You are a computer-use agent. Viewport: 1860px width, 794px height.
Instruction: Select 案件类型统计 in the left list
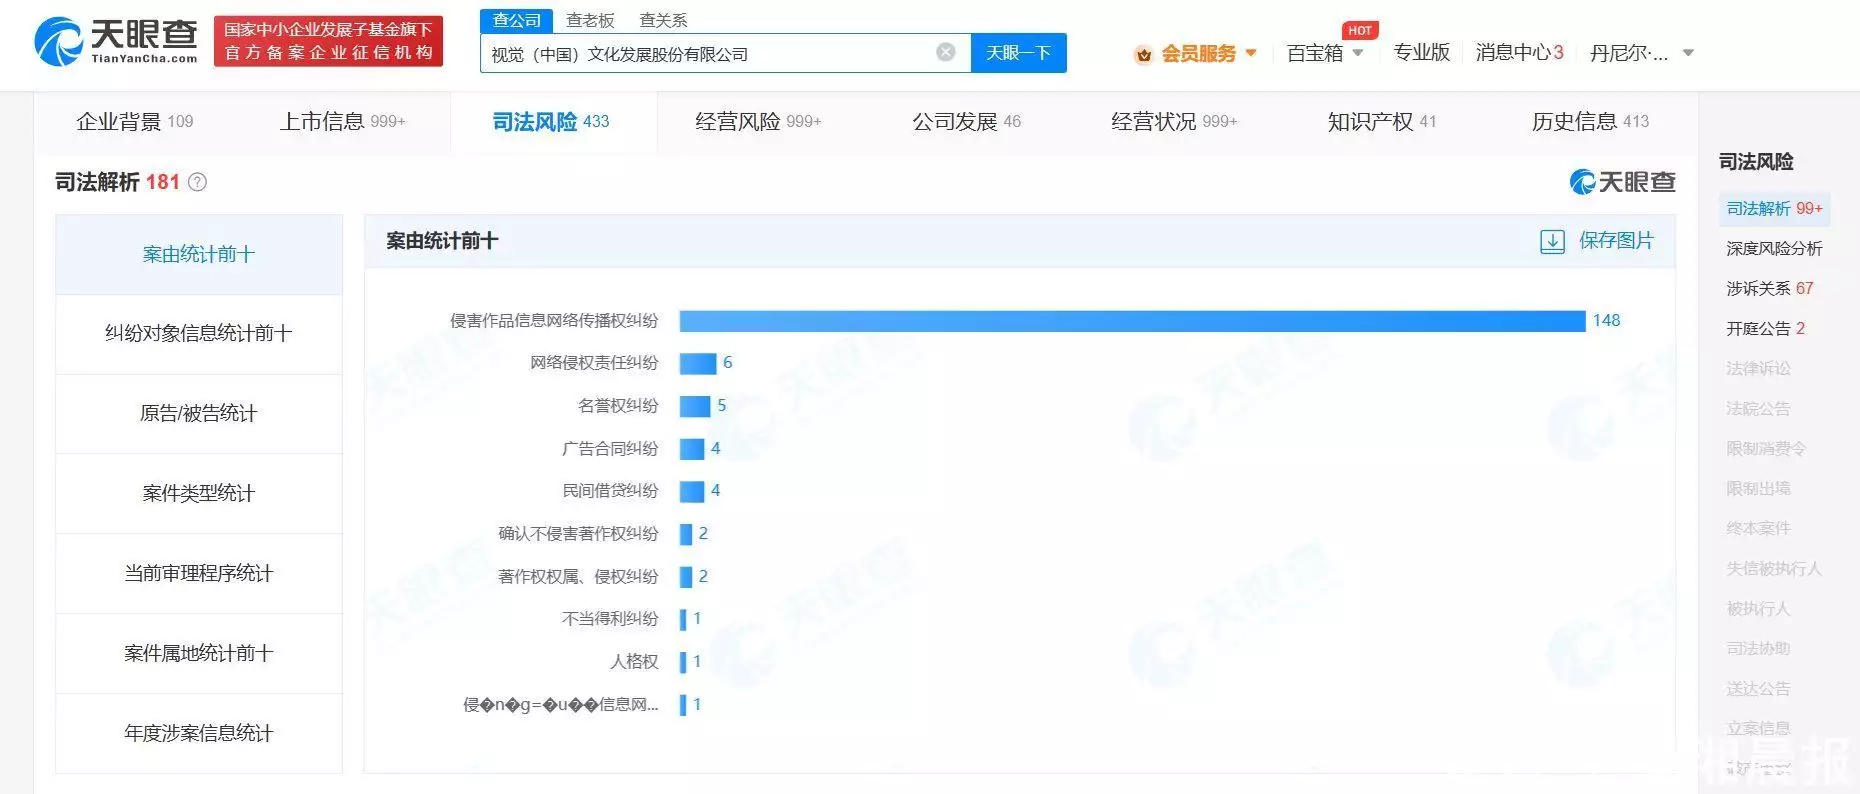199,494
